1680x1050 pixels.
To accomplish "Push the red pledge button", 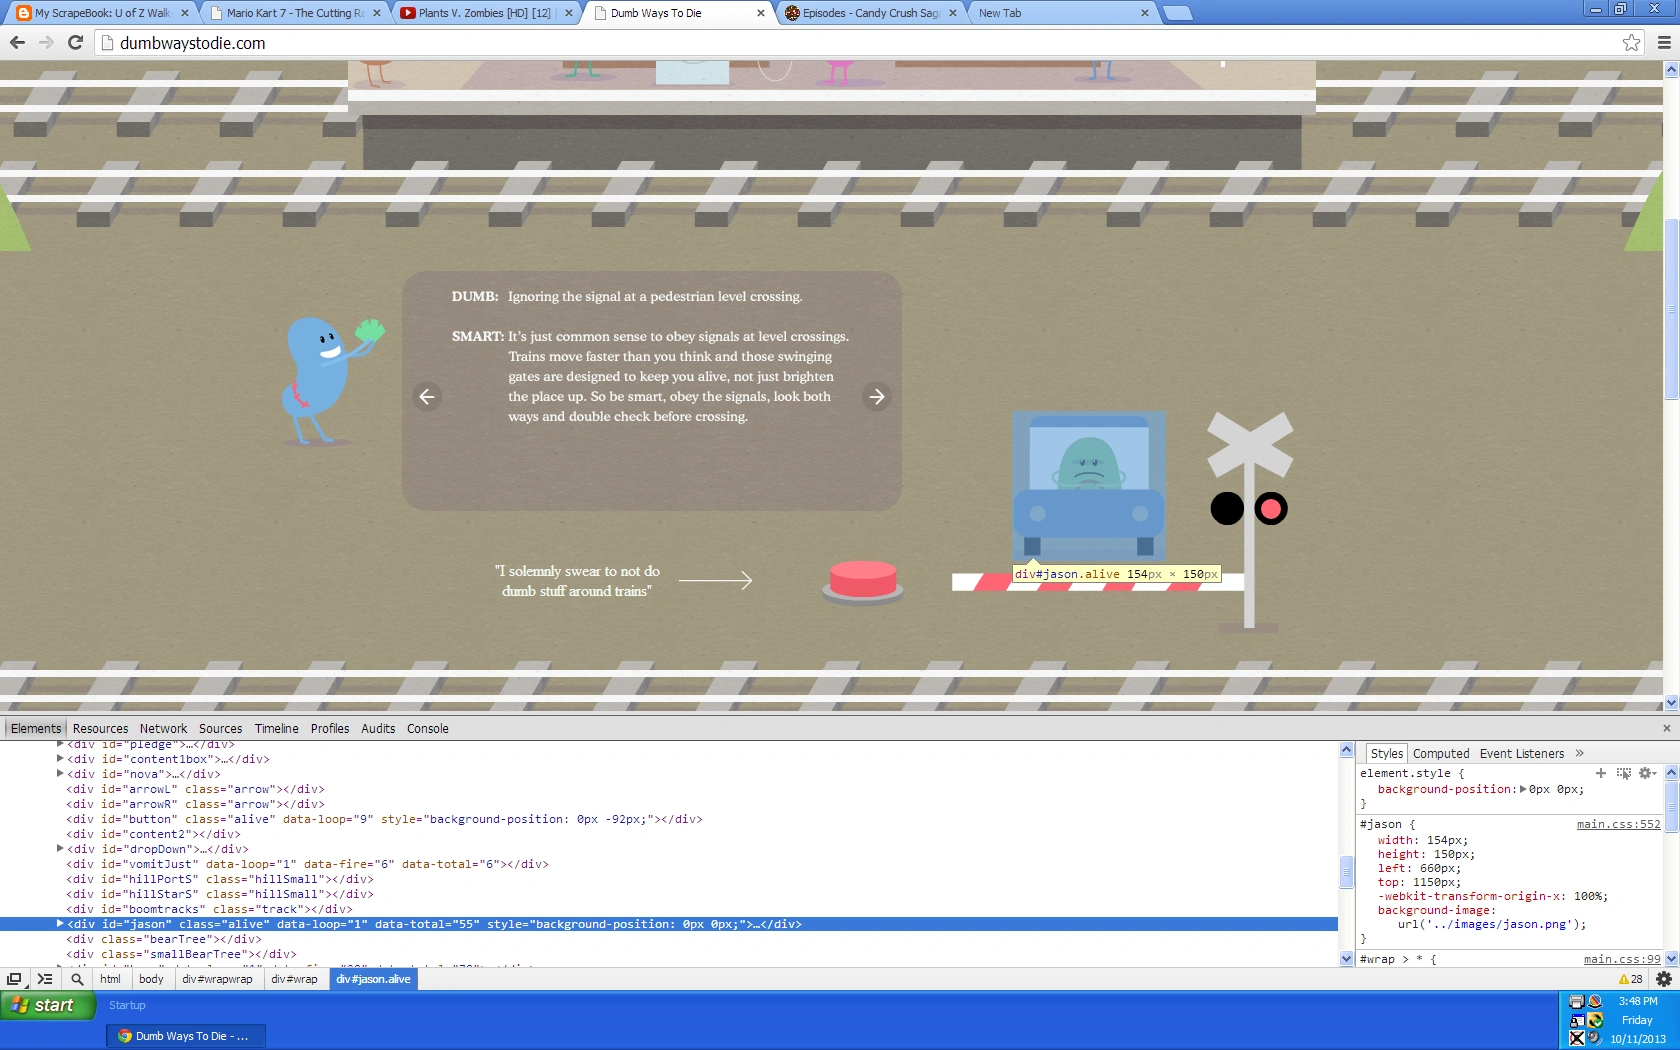I will [x=863, y=582].
